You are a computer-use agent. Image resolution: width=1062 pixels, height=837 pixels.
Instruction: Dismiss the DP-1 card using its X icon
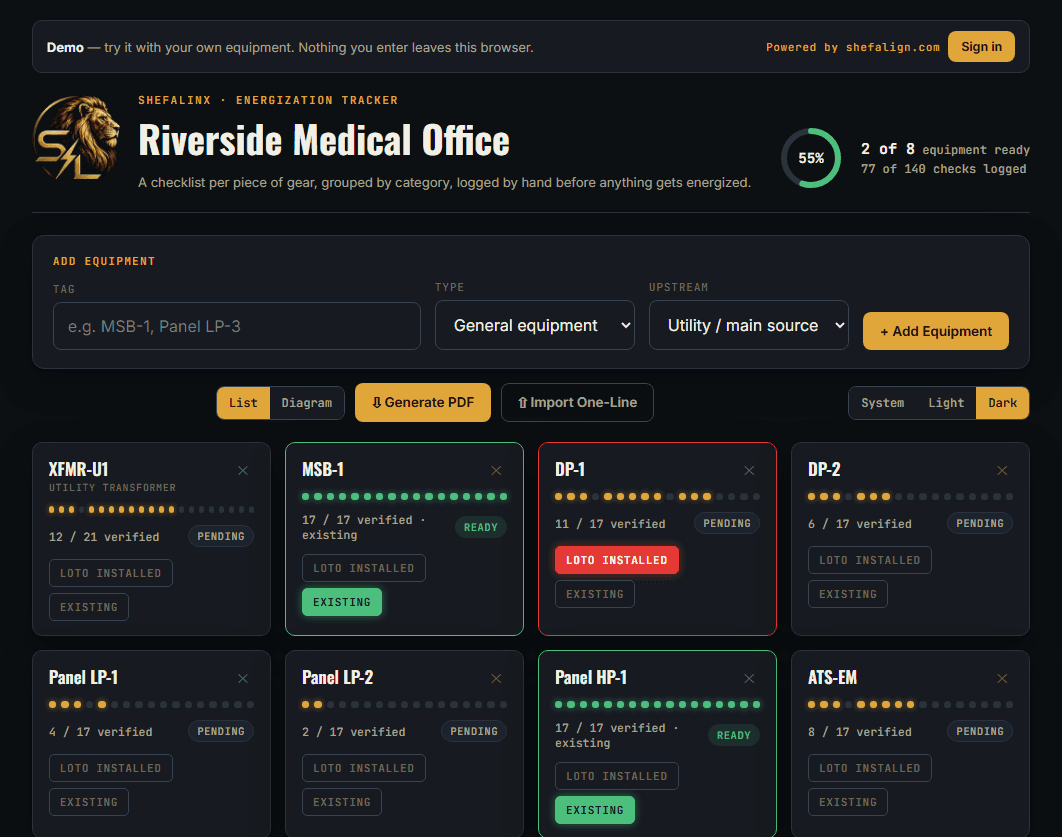click(749, 471)
